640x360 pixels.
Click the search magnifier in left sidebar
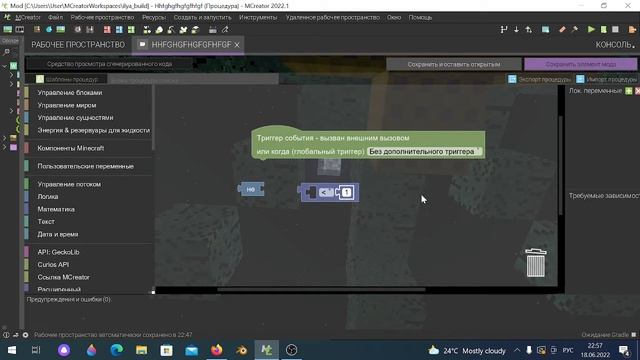point(7,52)
